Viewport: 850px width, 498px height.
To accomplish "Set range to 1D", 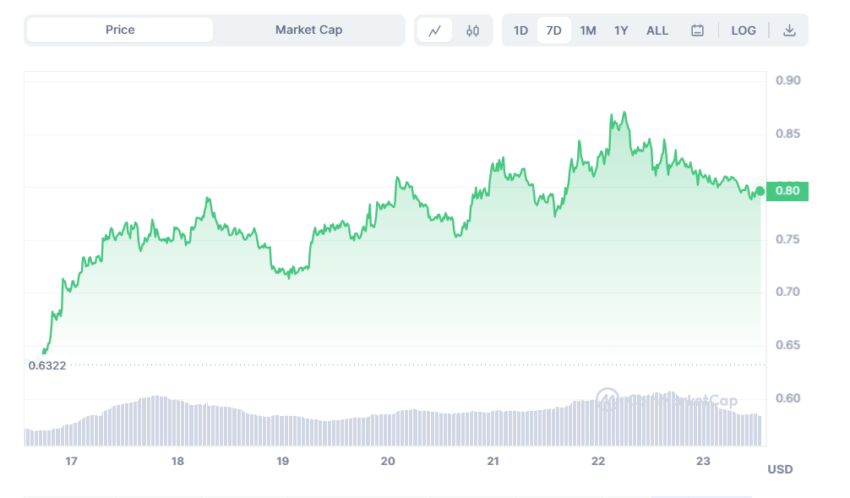I will [x=520, y=31].
